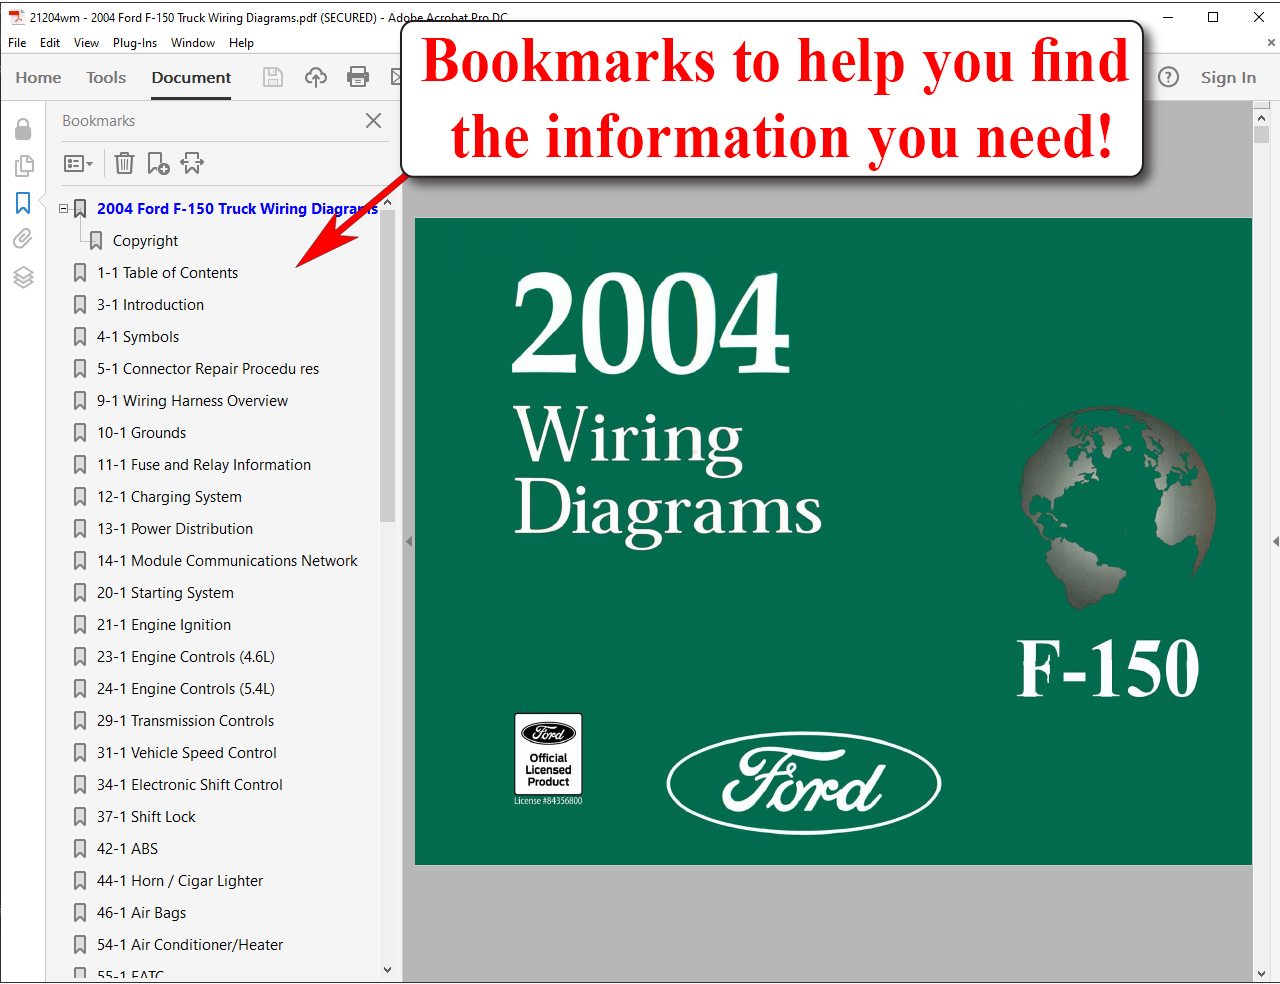
Task: Select the 2004 Ford F-150 Truck Wiring Diagrams bookmark
Action: point(237,209)
